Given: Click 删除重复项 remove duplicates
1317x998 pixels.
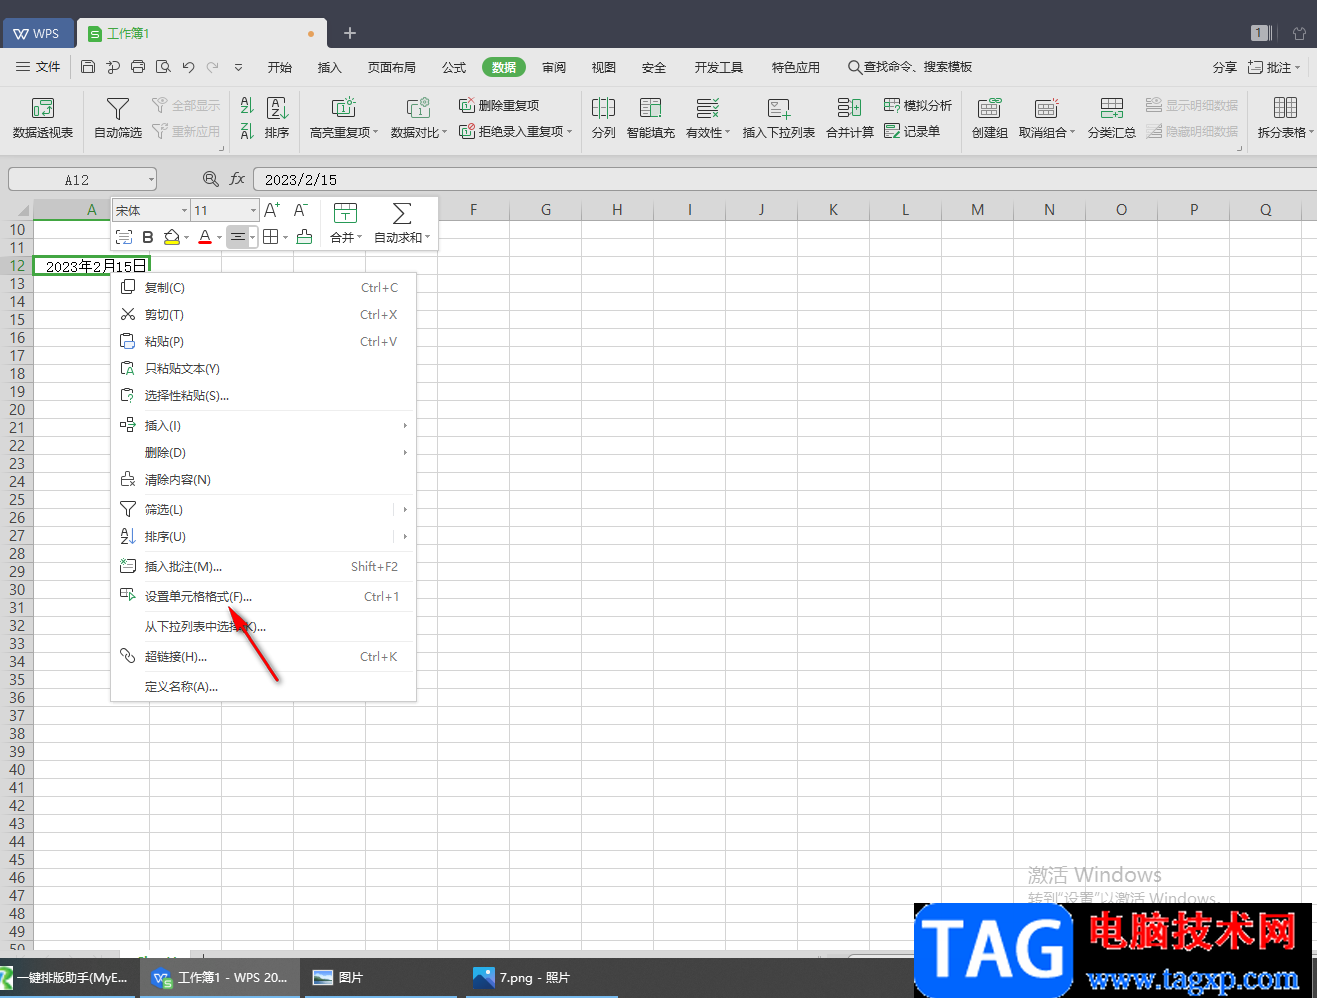Looking at the screenshot, I should pos(499,105).
